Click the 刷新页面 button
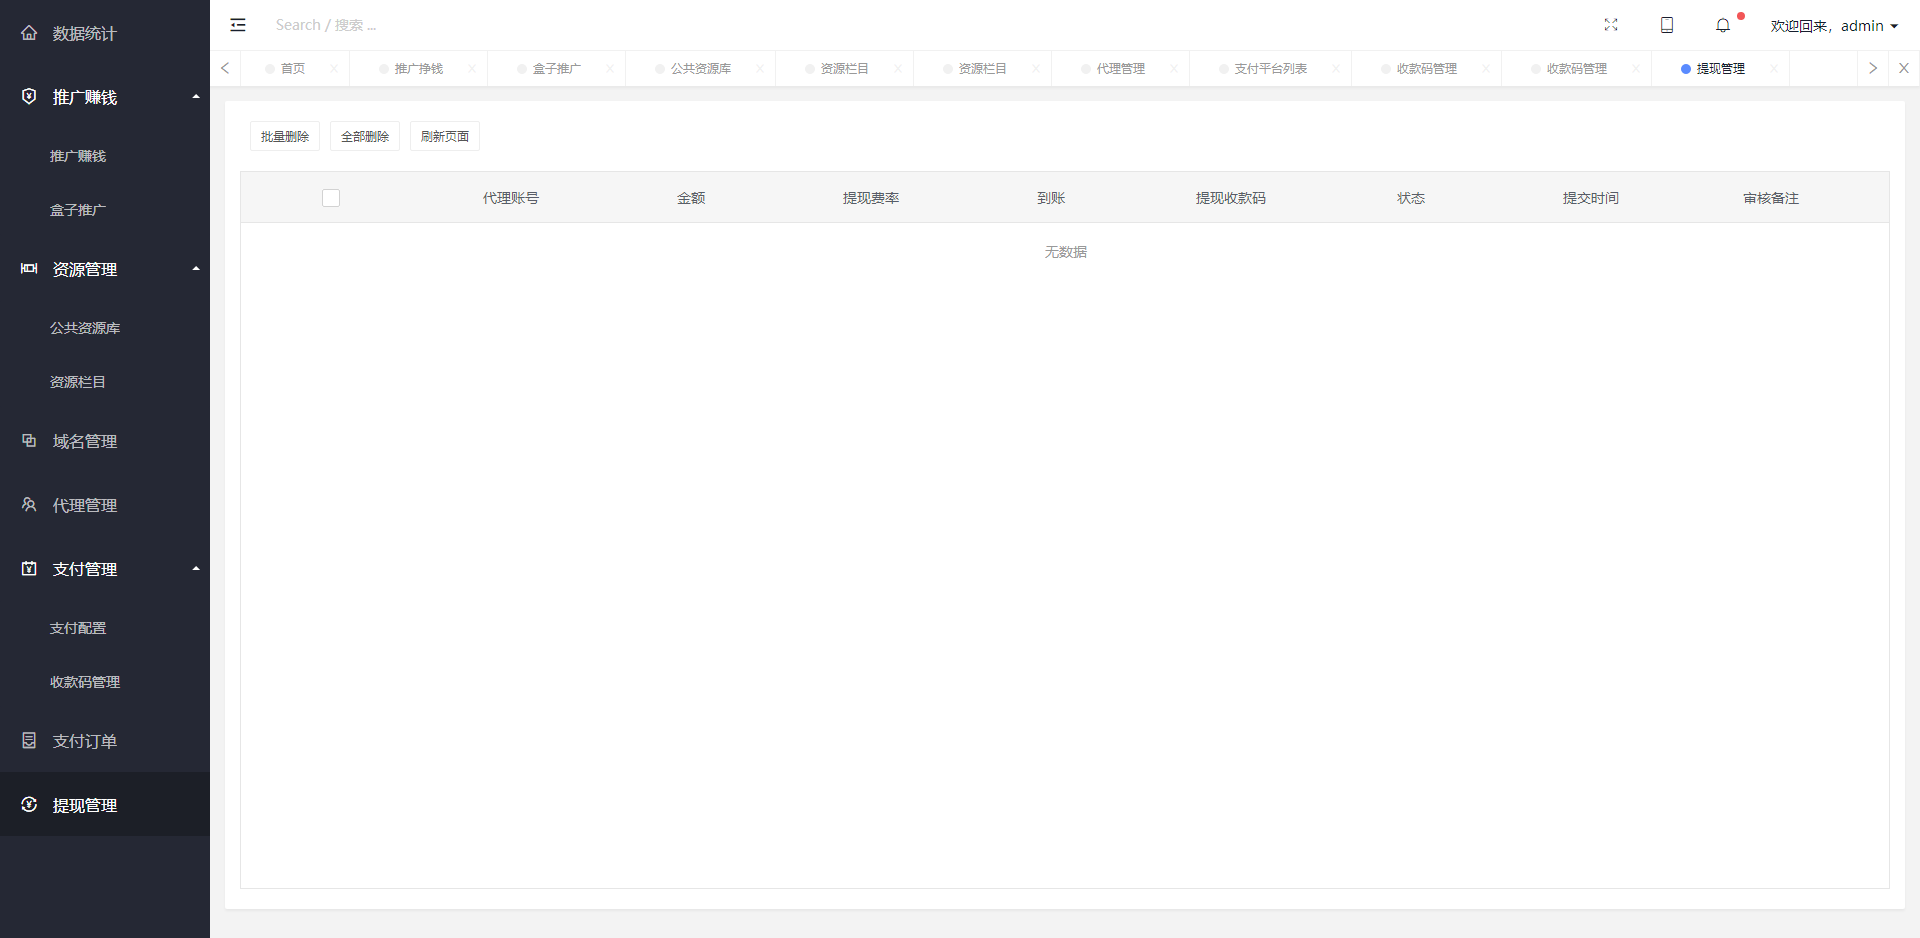Image resolution: width=1920 pixels, height=938 pixels. point(445,136)
